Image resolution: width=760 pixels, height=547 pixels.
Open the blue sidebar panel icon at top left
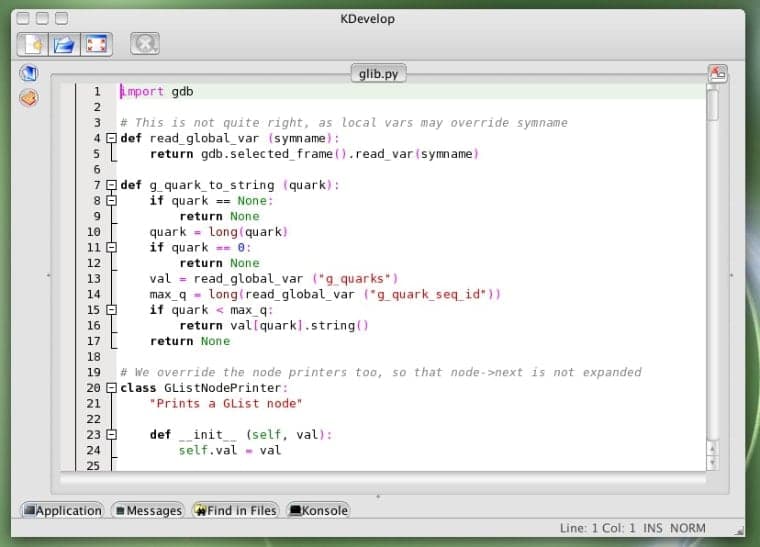29,74
